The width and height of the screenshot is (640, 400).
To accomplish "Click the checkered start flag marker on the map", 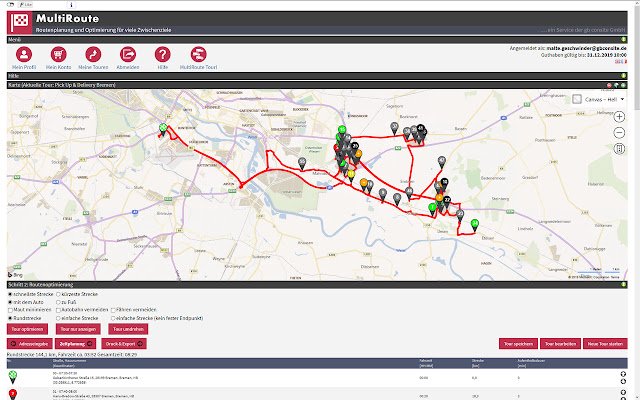I will pos(163,129).
